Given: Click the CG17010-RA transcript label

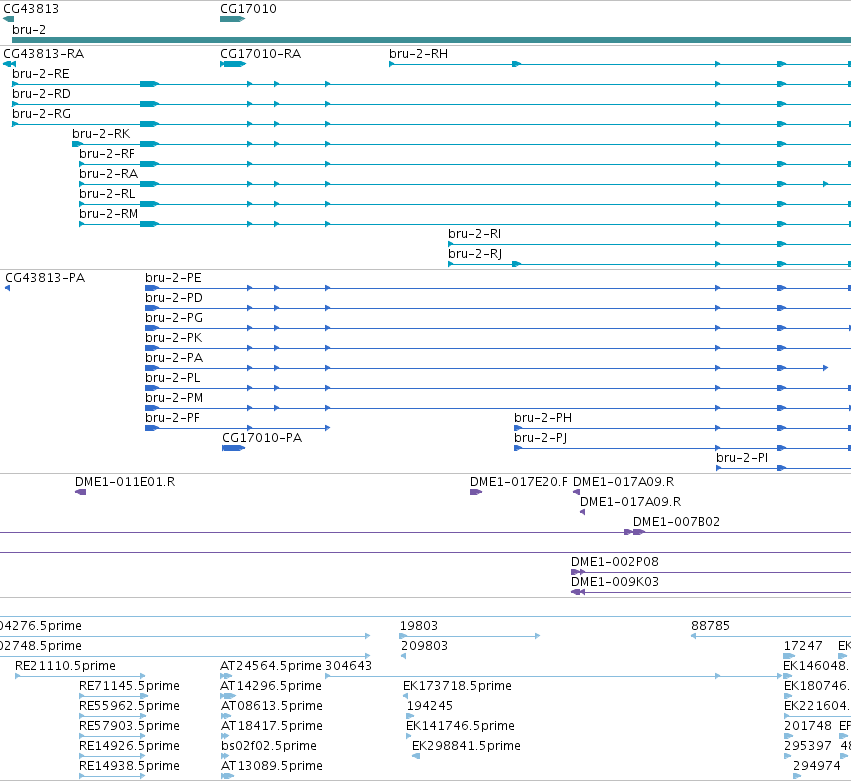Looking at the screenshot, I should (x=261, y=54).
